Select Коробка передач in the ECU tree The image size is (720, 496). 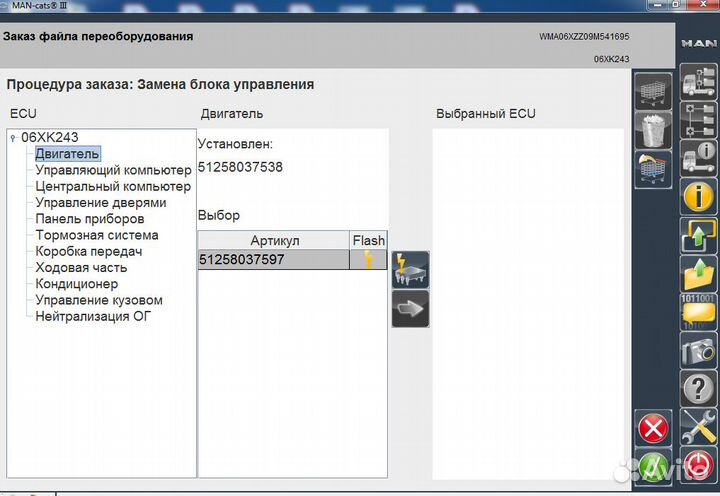coord(89,251)
